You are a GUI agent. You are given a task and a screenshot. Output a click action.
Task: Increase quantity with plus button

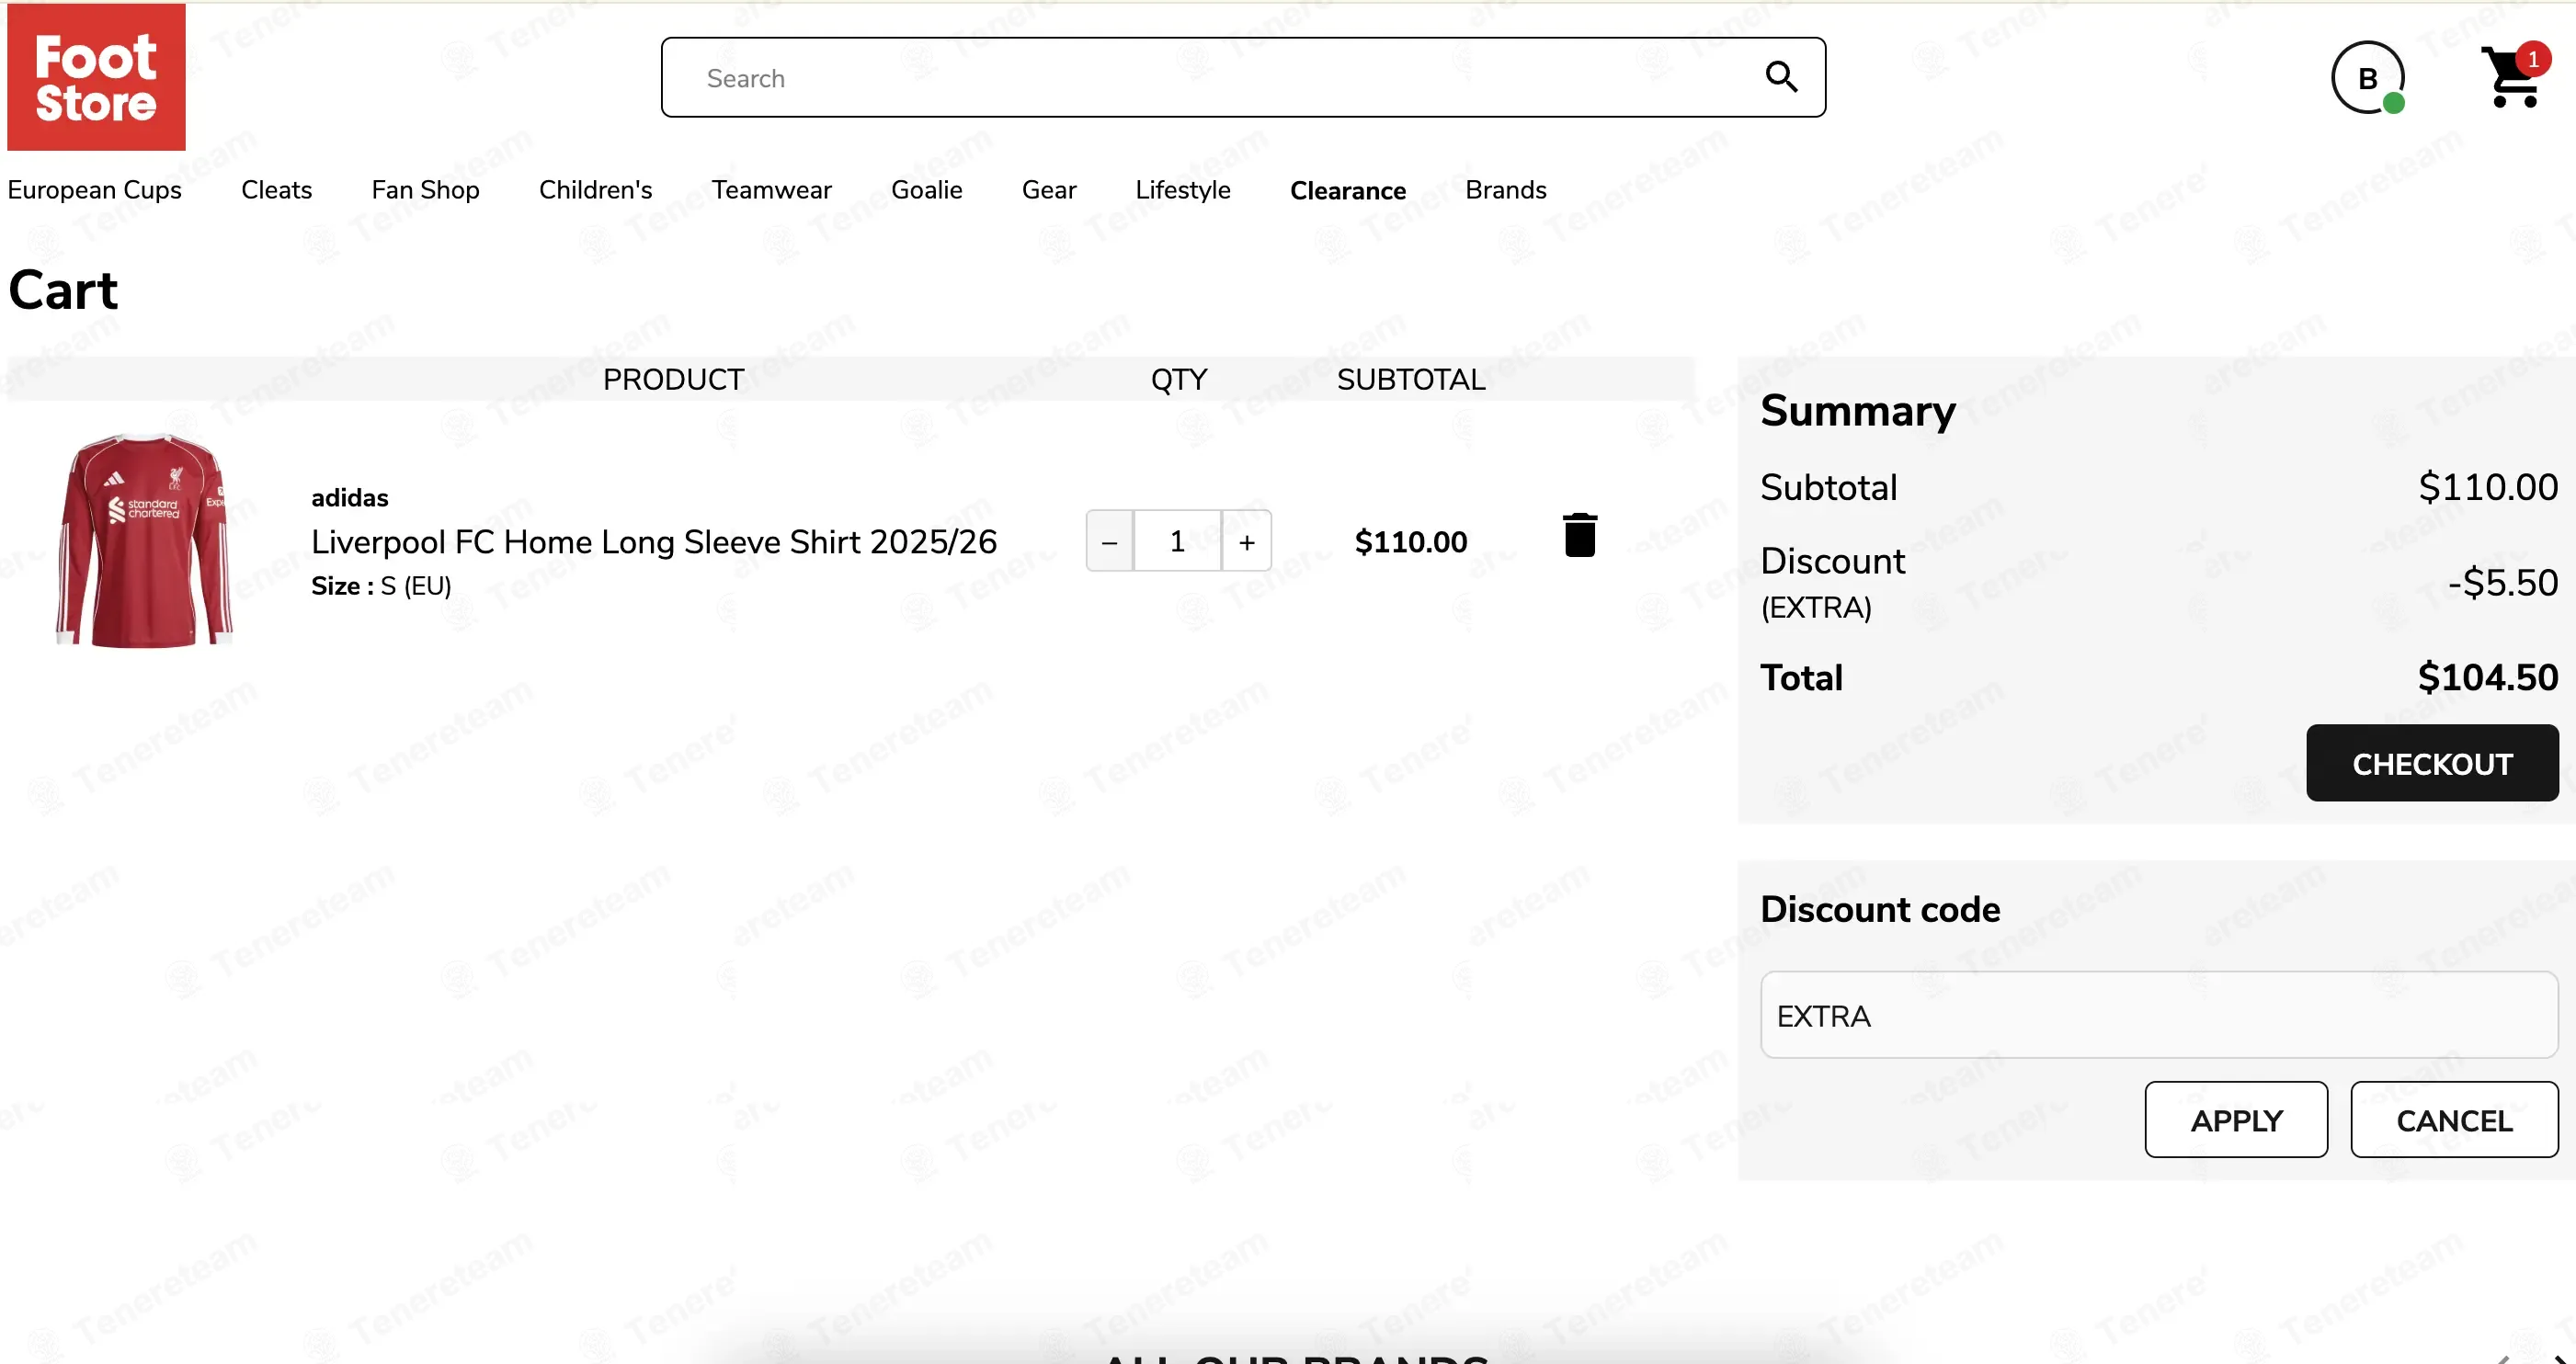coord(1247,541)
